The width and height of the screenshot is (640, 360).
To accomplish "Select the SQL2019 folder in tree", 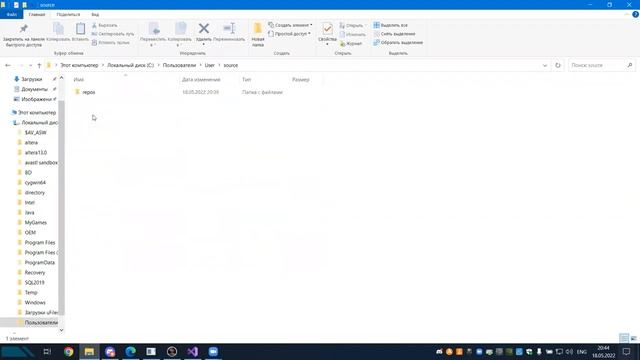I will tap(34, 282).
